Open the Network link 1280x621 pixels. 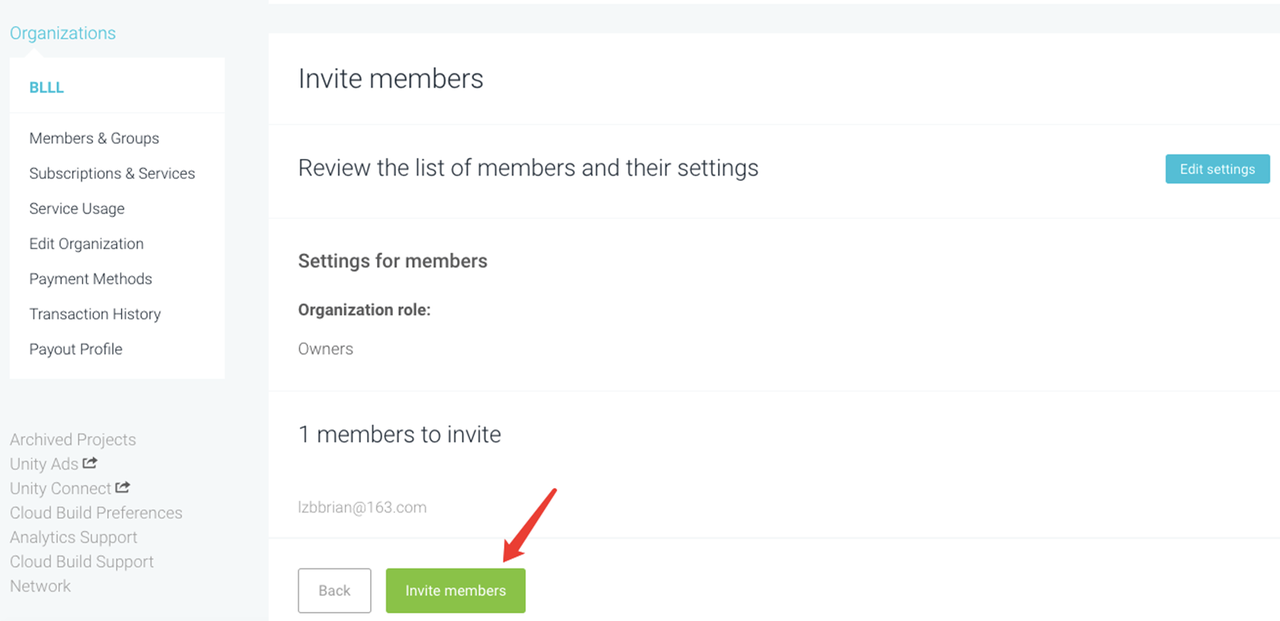41,586
